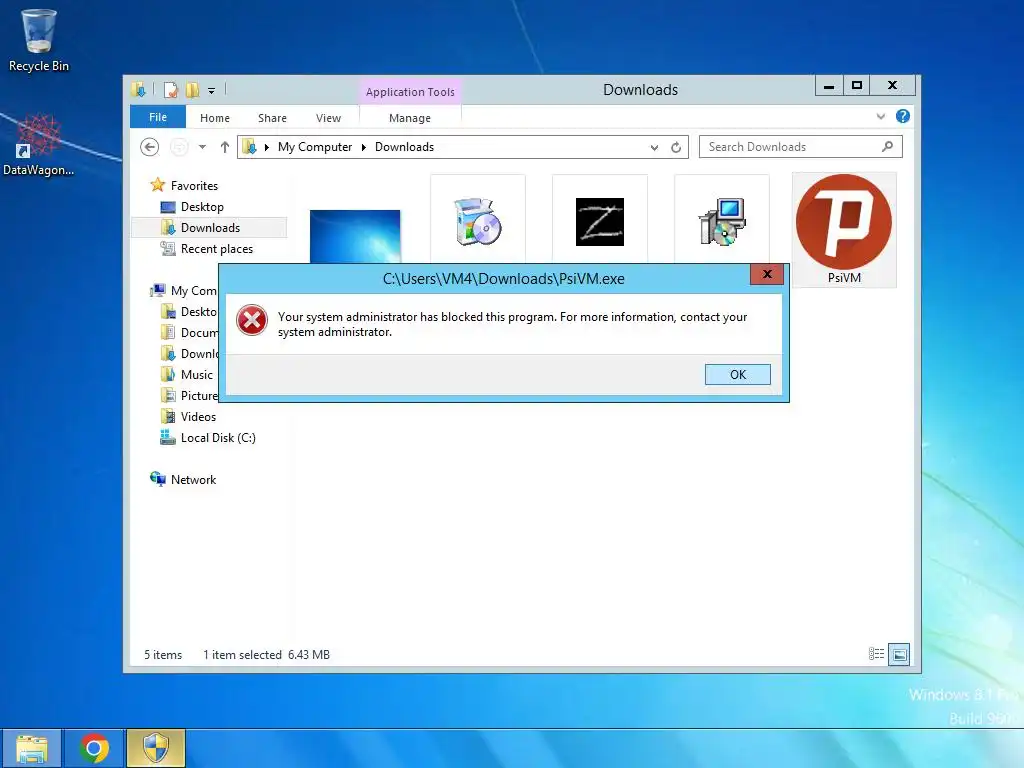This screenshot has height=768, width=1024.
Task: Open the View ribbon tab
Action: point(328,118)
